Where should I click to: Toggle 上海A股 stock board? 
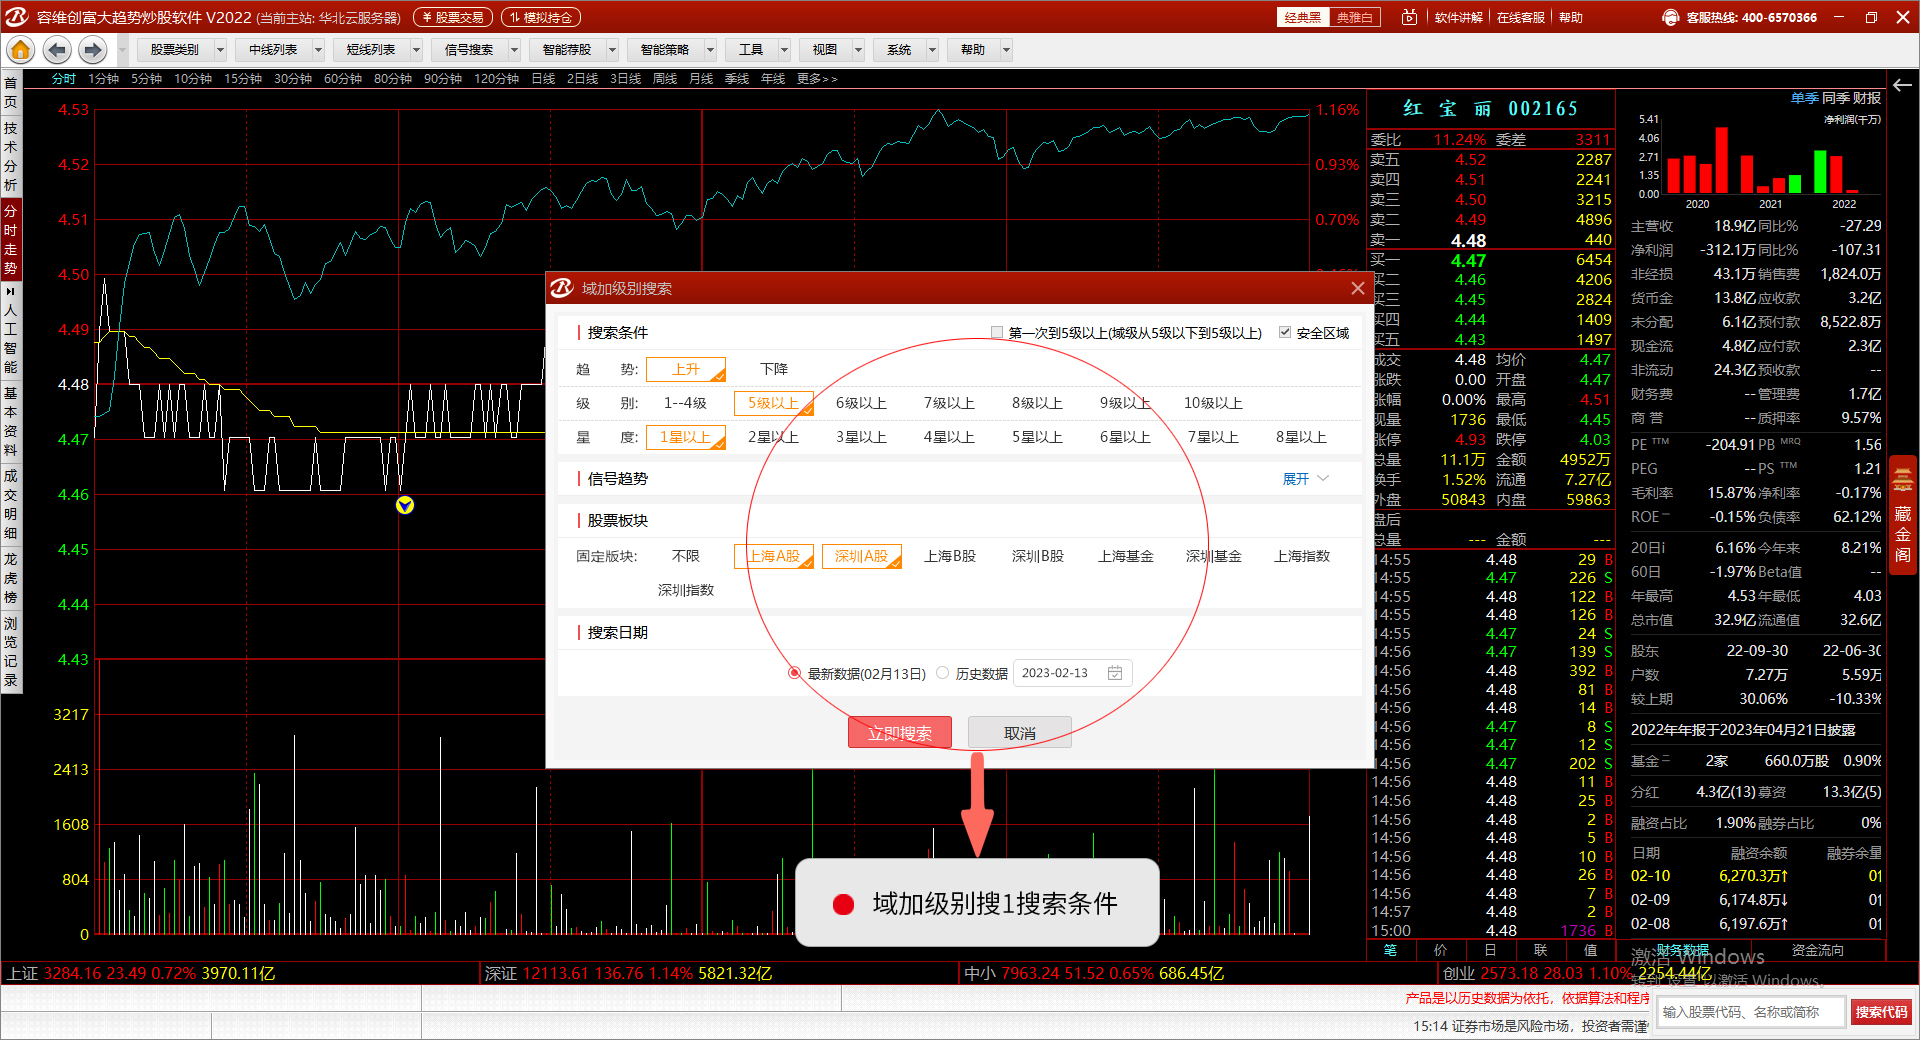774,556
